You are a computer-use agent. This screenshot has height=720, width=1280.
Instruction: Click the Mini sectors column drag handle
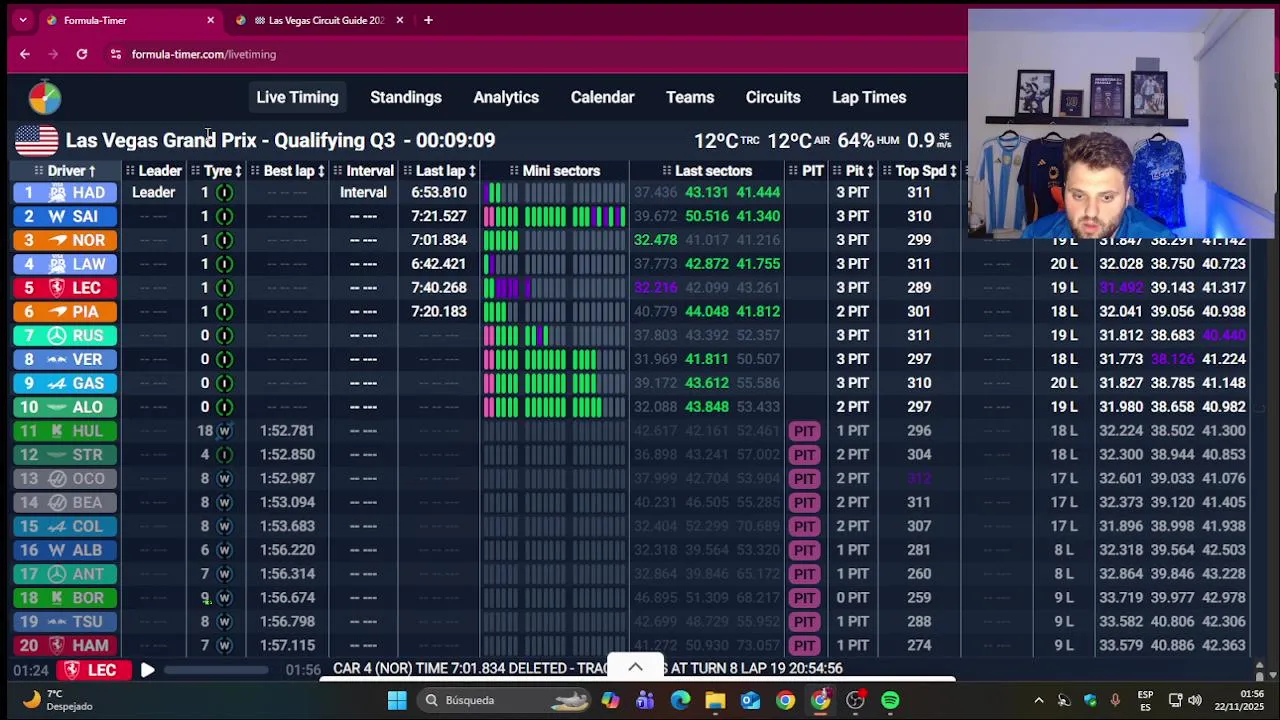coord(514,171)
